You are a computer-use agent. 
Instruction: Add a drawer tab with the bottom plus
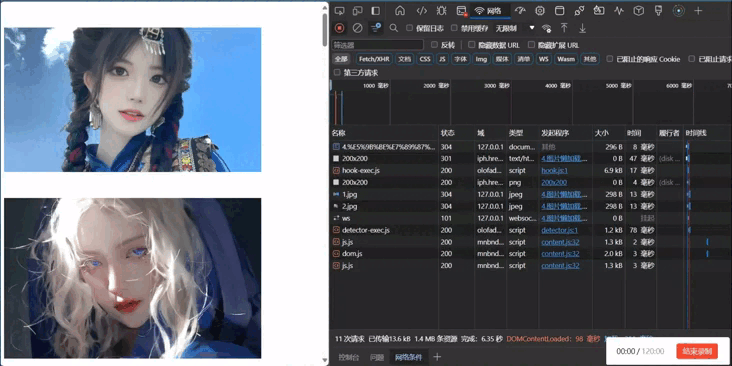pos(437,357)
